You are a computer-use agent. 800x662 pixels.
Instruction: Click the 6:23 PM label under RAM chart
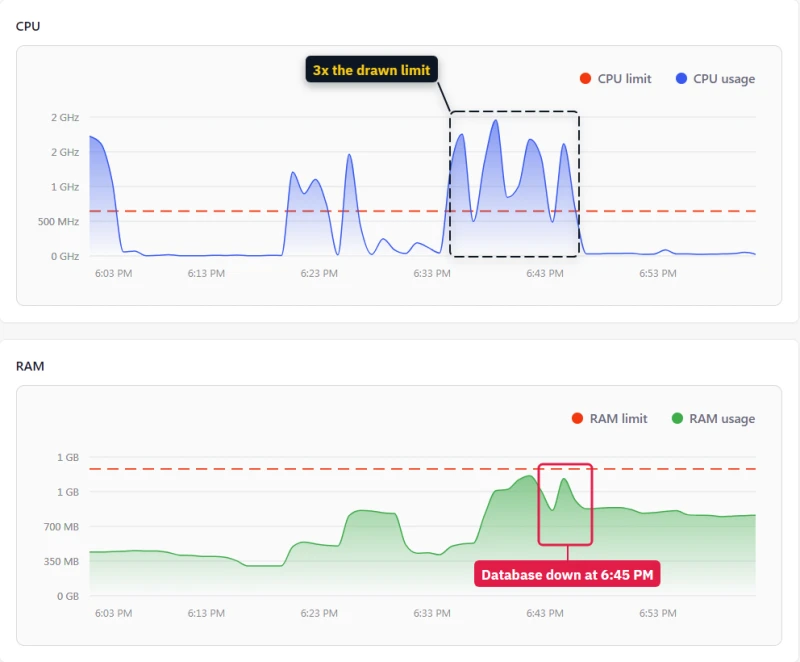click(x=319, y=613)
